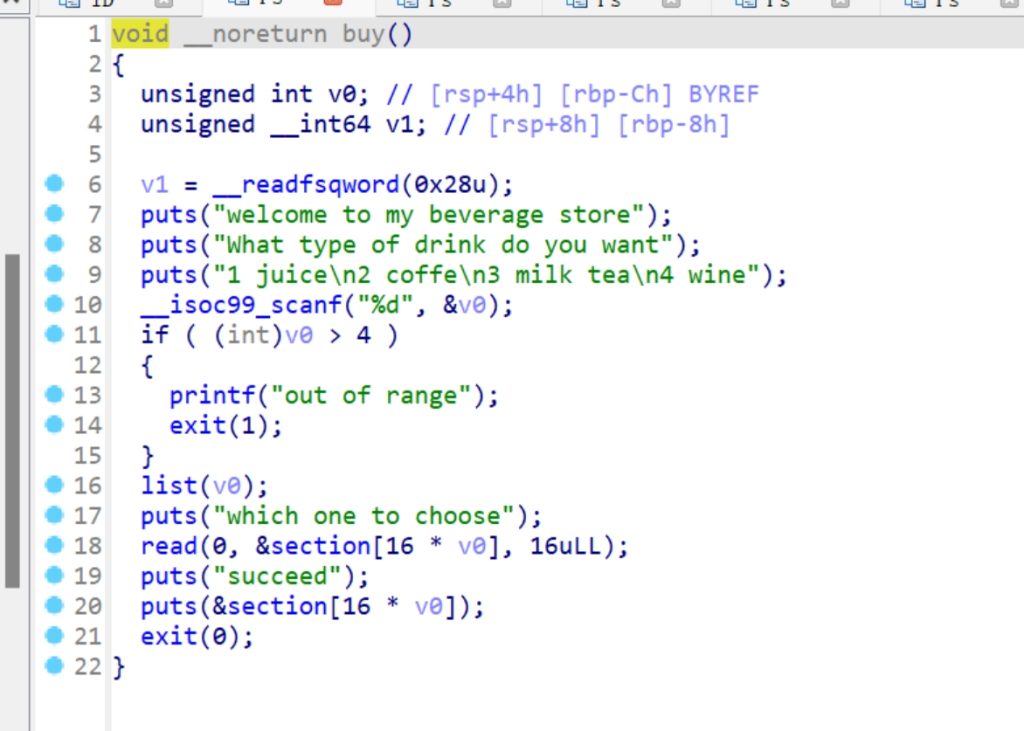Screen dimensions: 1024x731
Task: Click the breakpoint dot on line 22
Action: tap(54, 665)
